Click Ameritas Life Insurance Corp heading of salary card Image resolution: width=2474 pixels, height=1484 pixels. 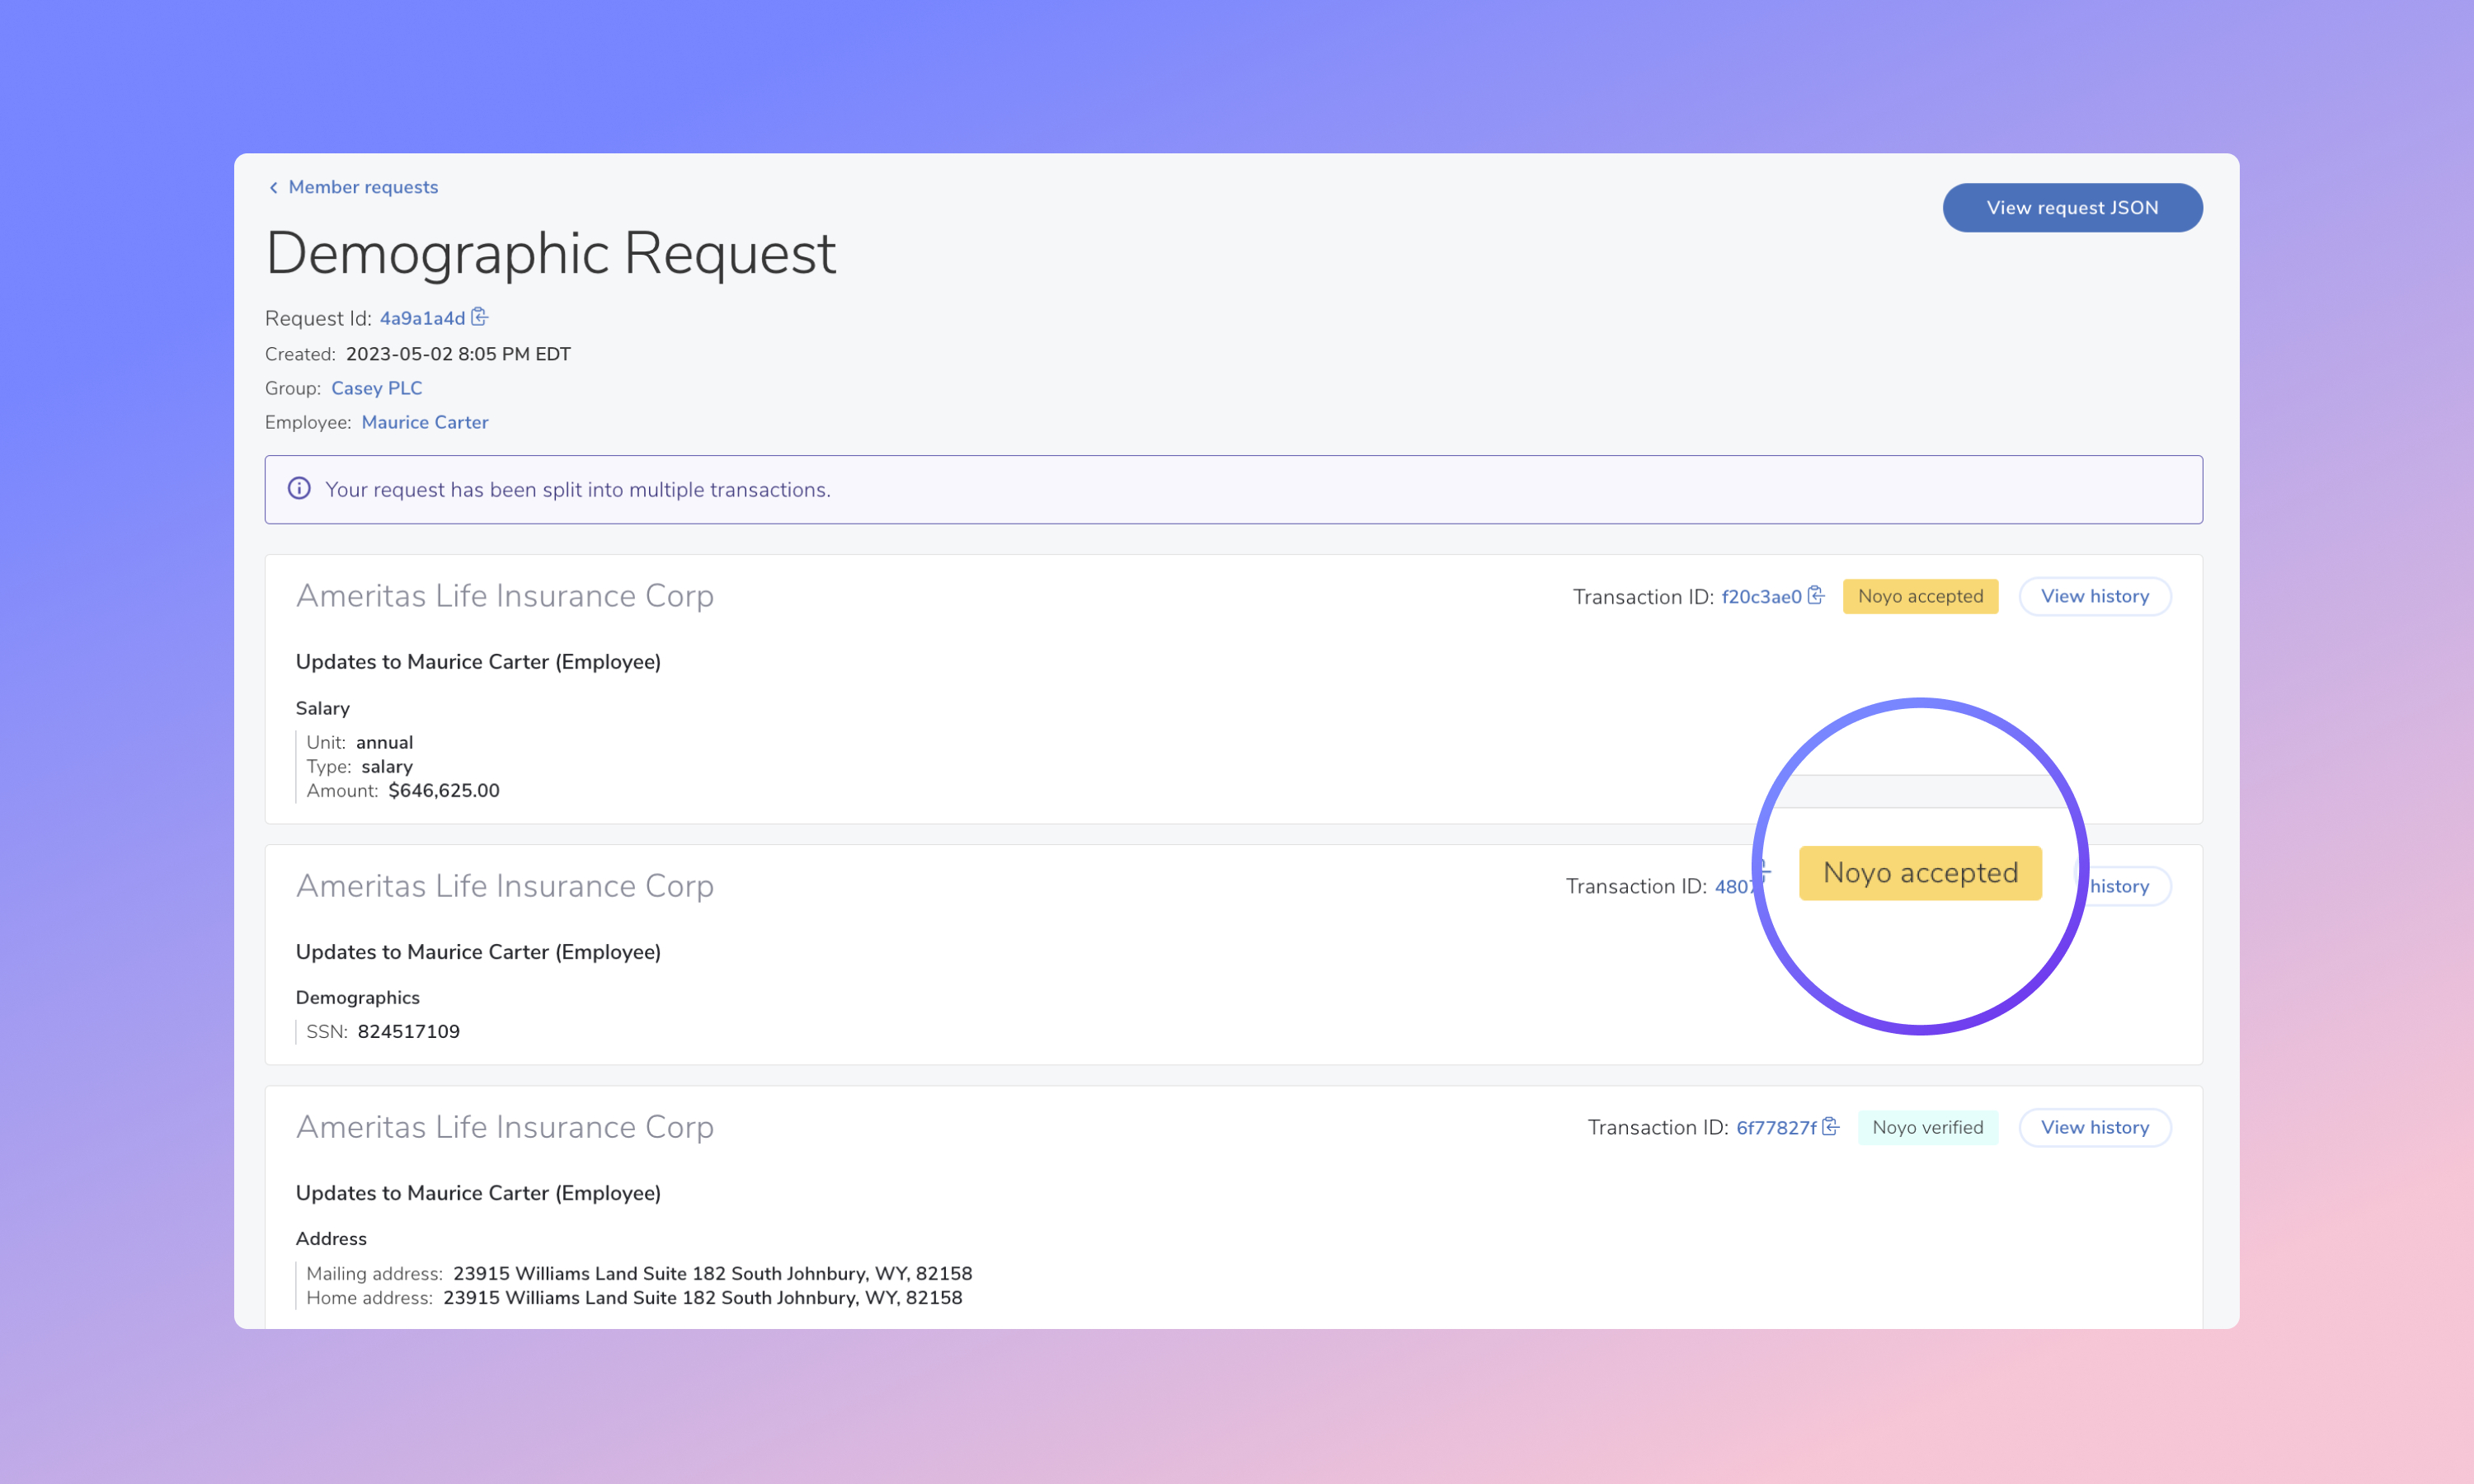(505, 595)
